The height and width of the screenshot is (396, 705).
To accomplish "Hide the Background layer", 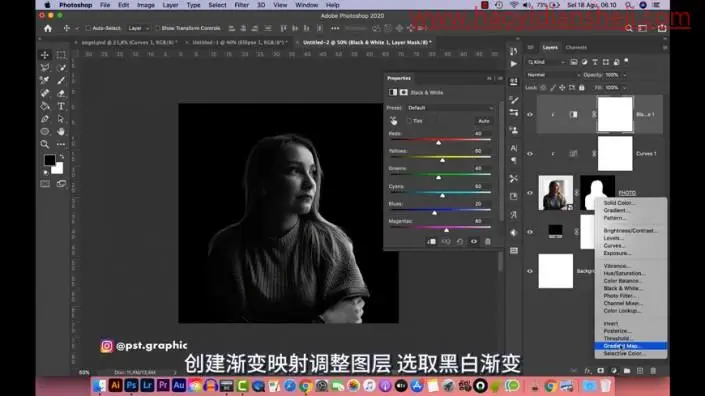I will 530,271.
